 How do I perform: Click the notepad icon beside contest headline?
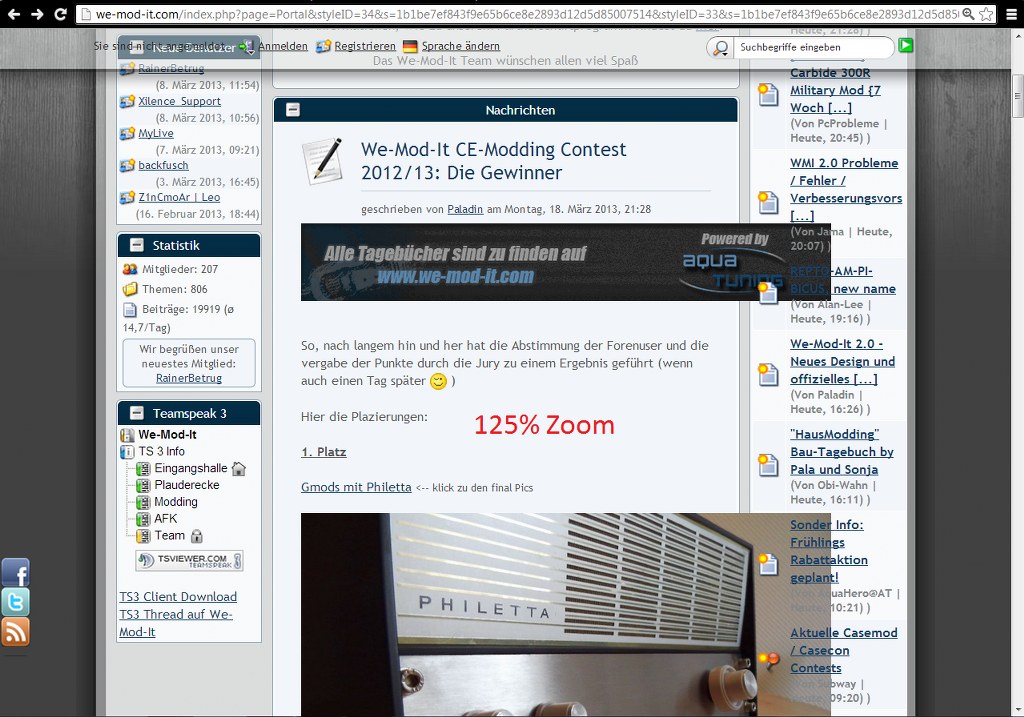click(x=322, y=160)
